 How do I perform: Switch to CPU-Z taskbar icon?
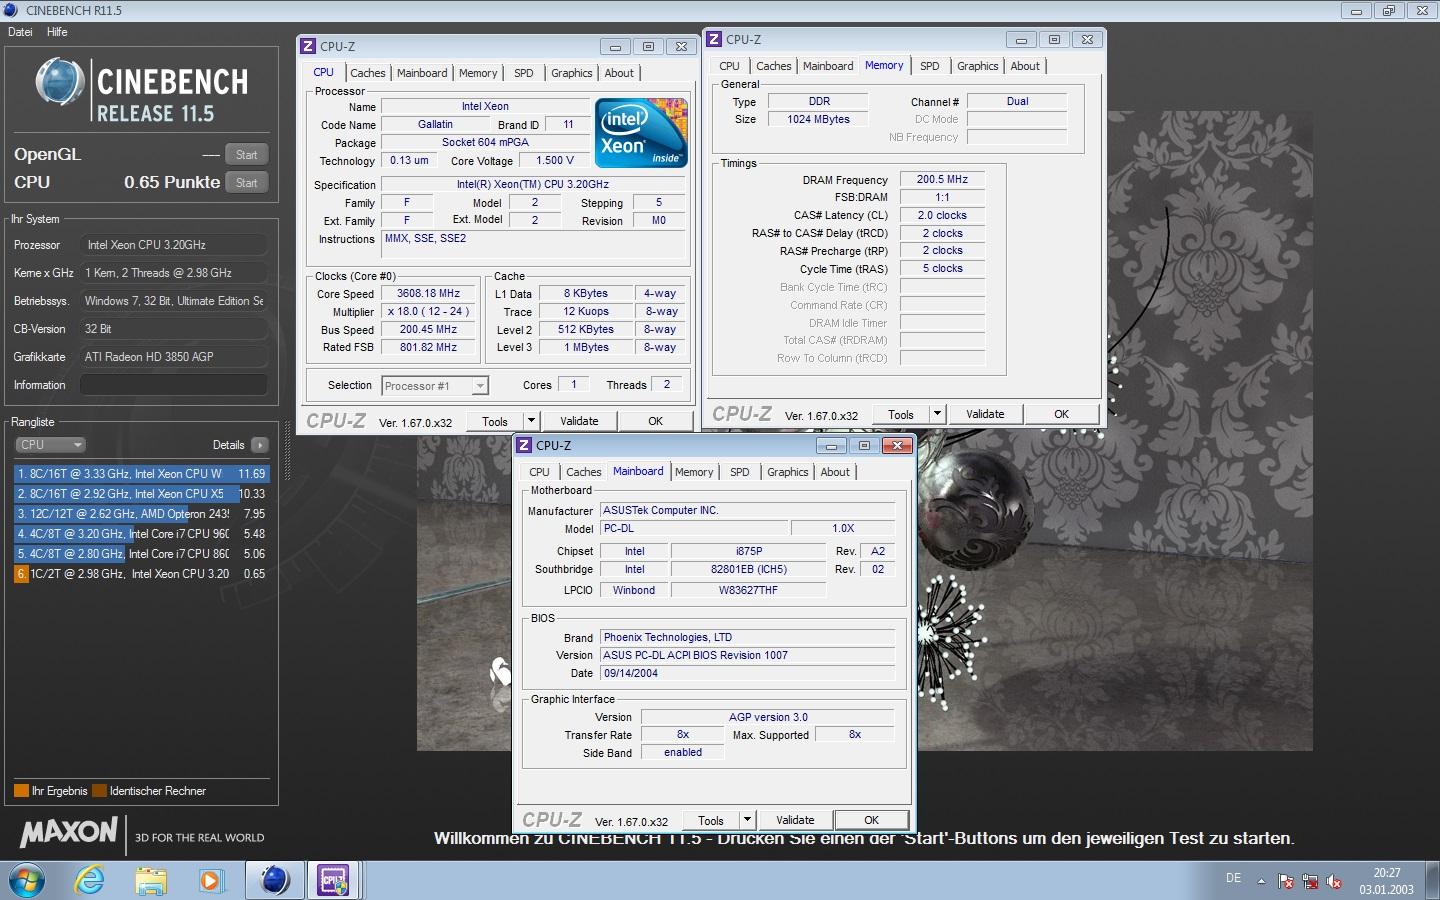click(333, 880)
